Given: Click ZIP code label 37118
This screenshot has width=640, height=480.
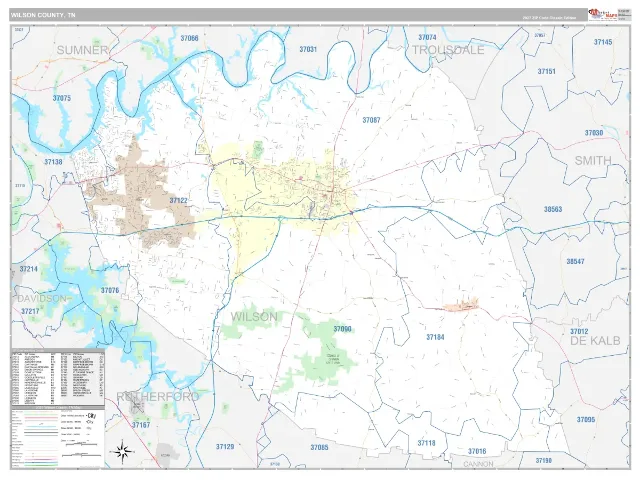Looking at the screenshot, I should [427, 443].
